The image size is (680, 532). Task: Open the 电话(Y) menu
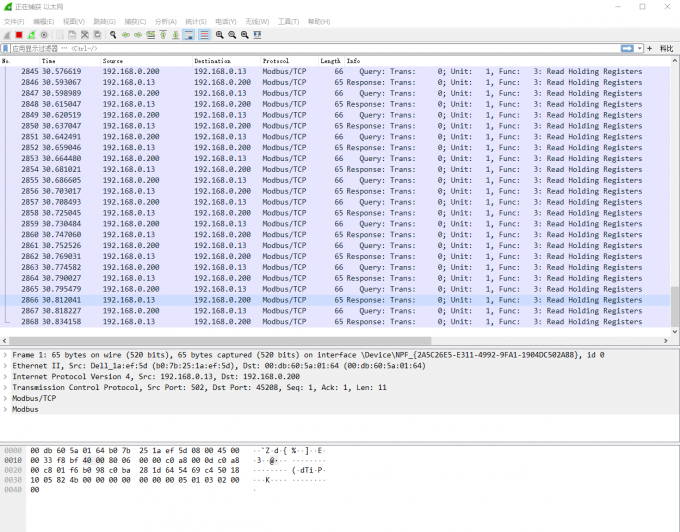click(x=226, y=22)
